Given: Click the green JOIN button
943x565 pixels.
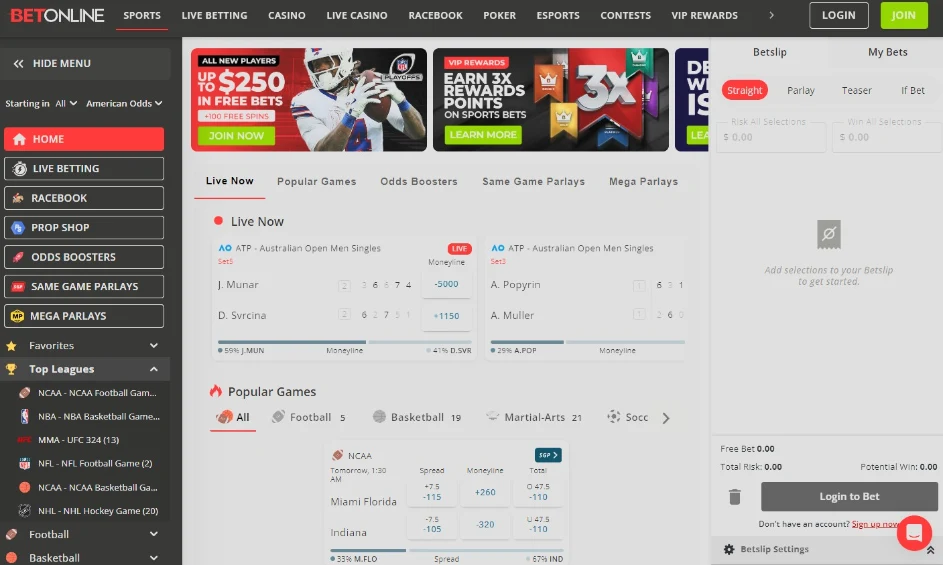Looking at the screenshot, I should coord(903,15).
